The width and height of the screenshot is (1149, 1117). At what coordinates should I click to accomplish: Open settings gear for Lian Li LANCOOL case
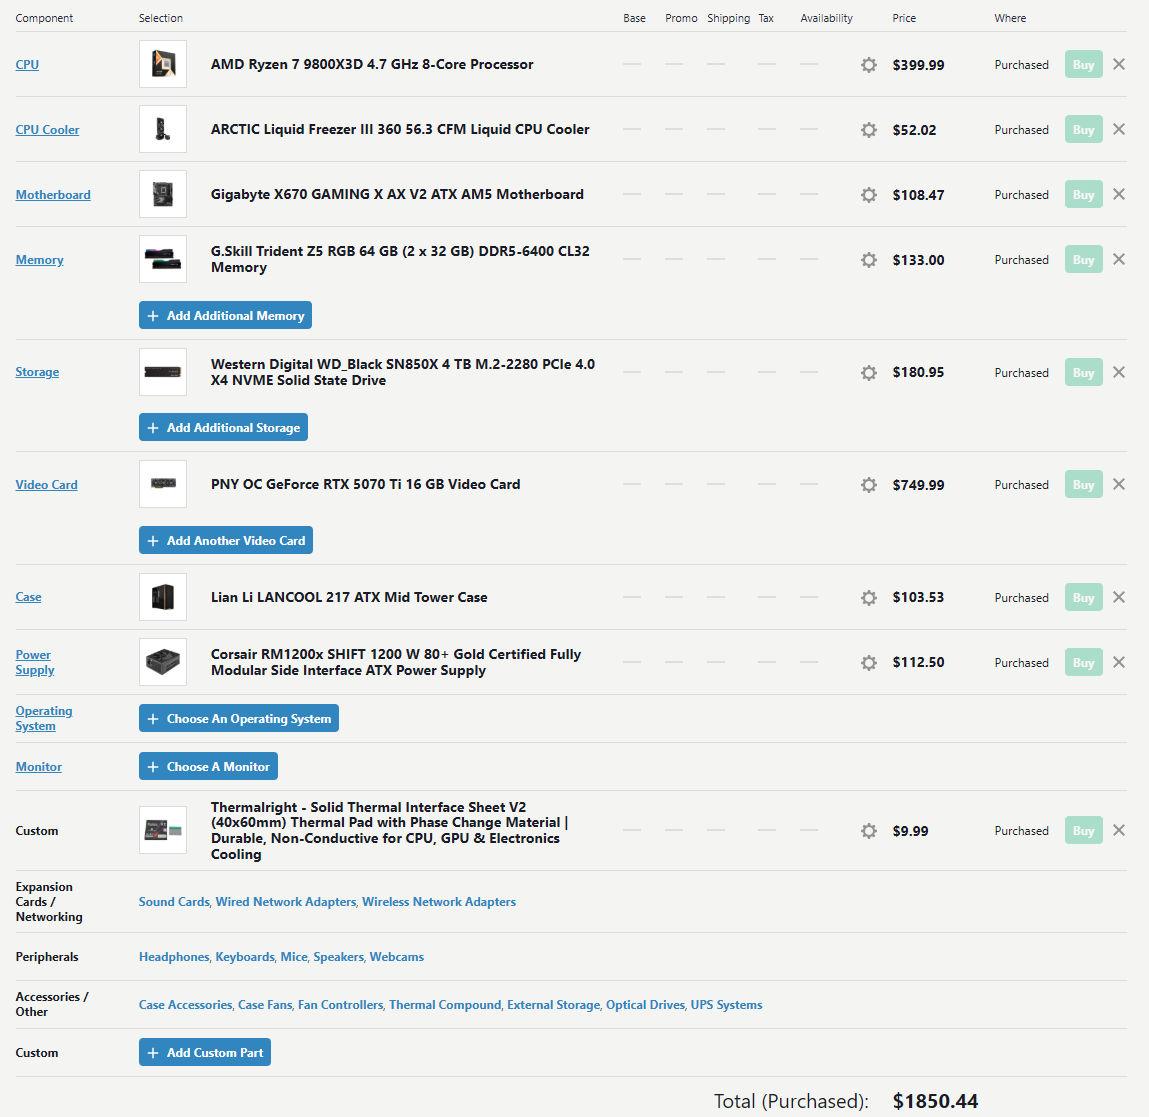click(x=868, y=597)
